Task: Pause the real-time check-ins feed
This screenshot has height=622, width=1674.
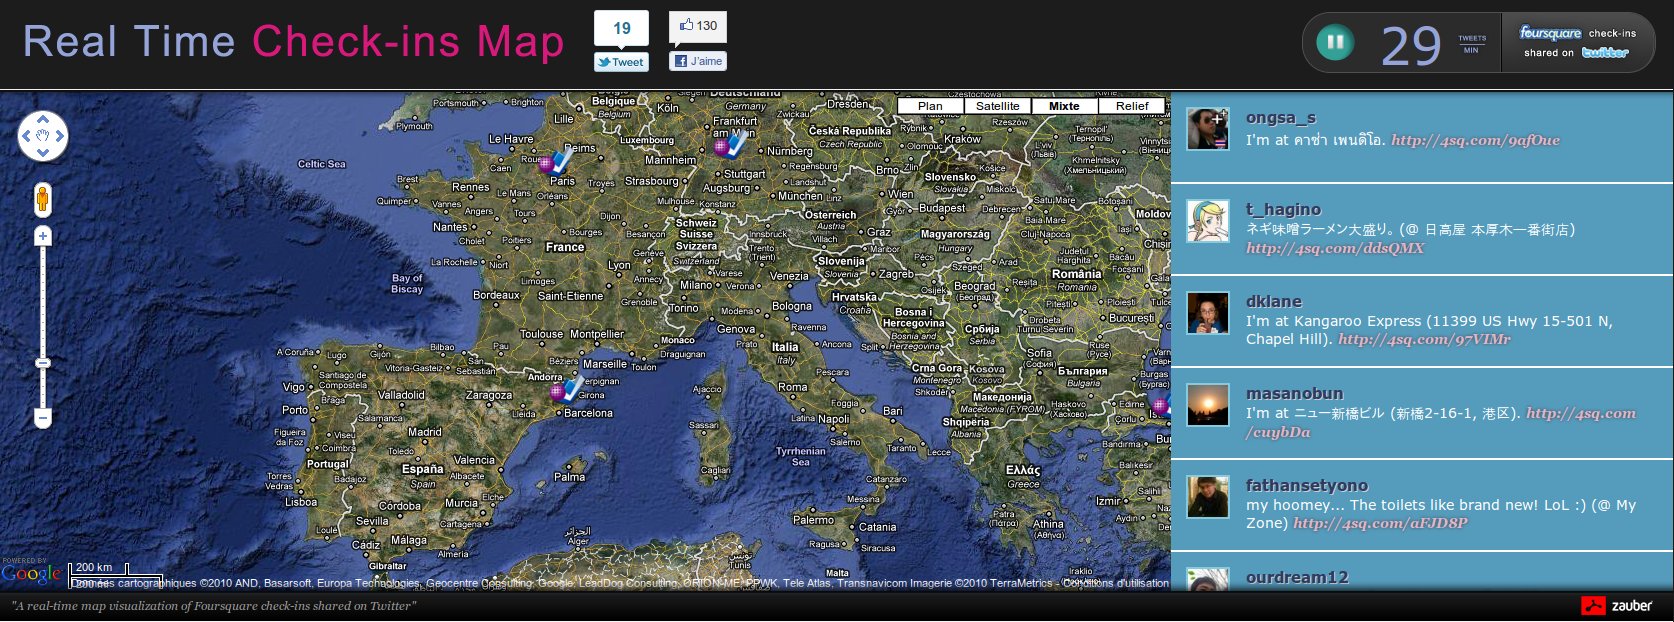Action: pos(1334,43)
